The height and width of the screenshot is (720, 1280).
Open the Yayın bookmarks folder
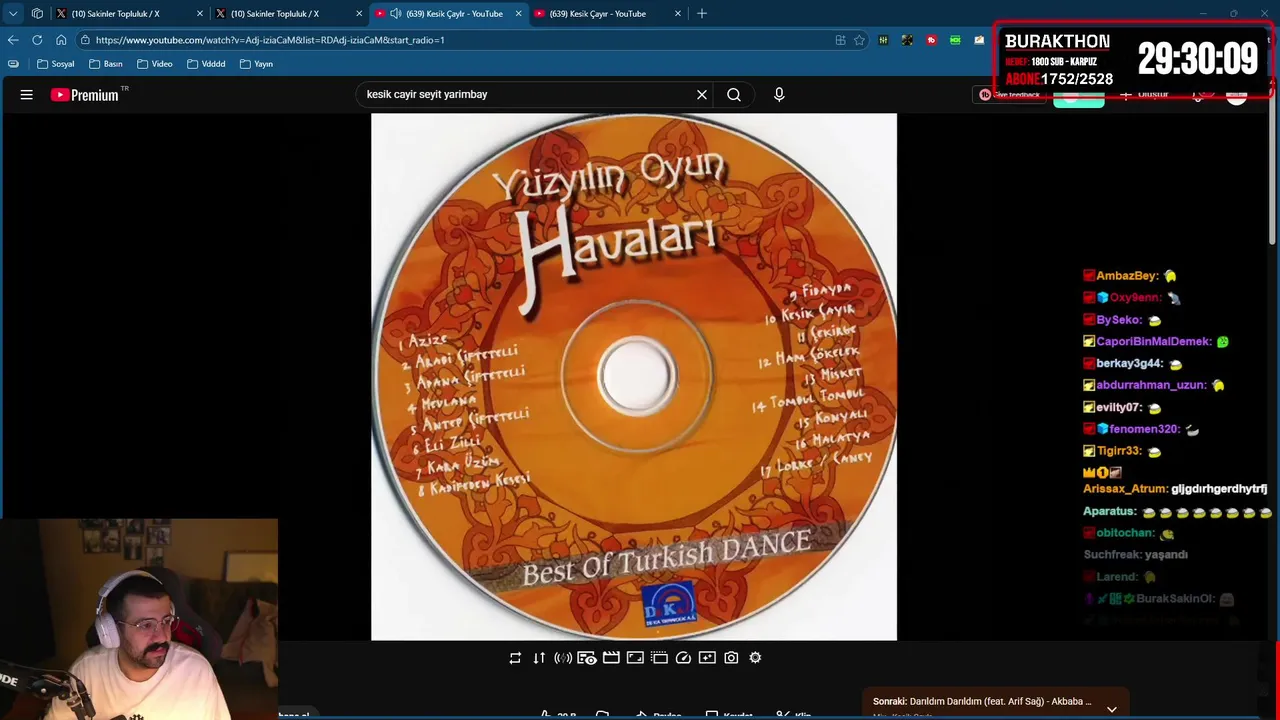(x=257, y=64)
